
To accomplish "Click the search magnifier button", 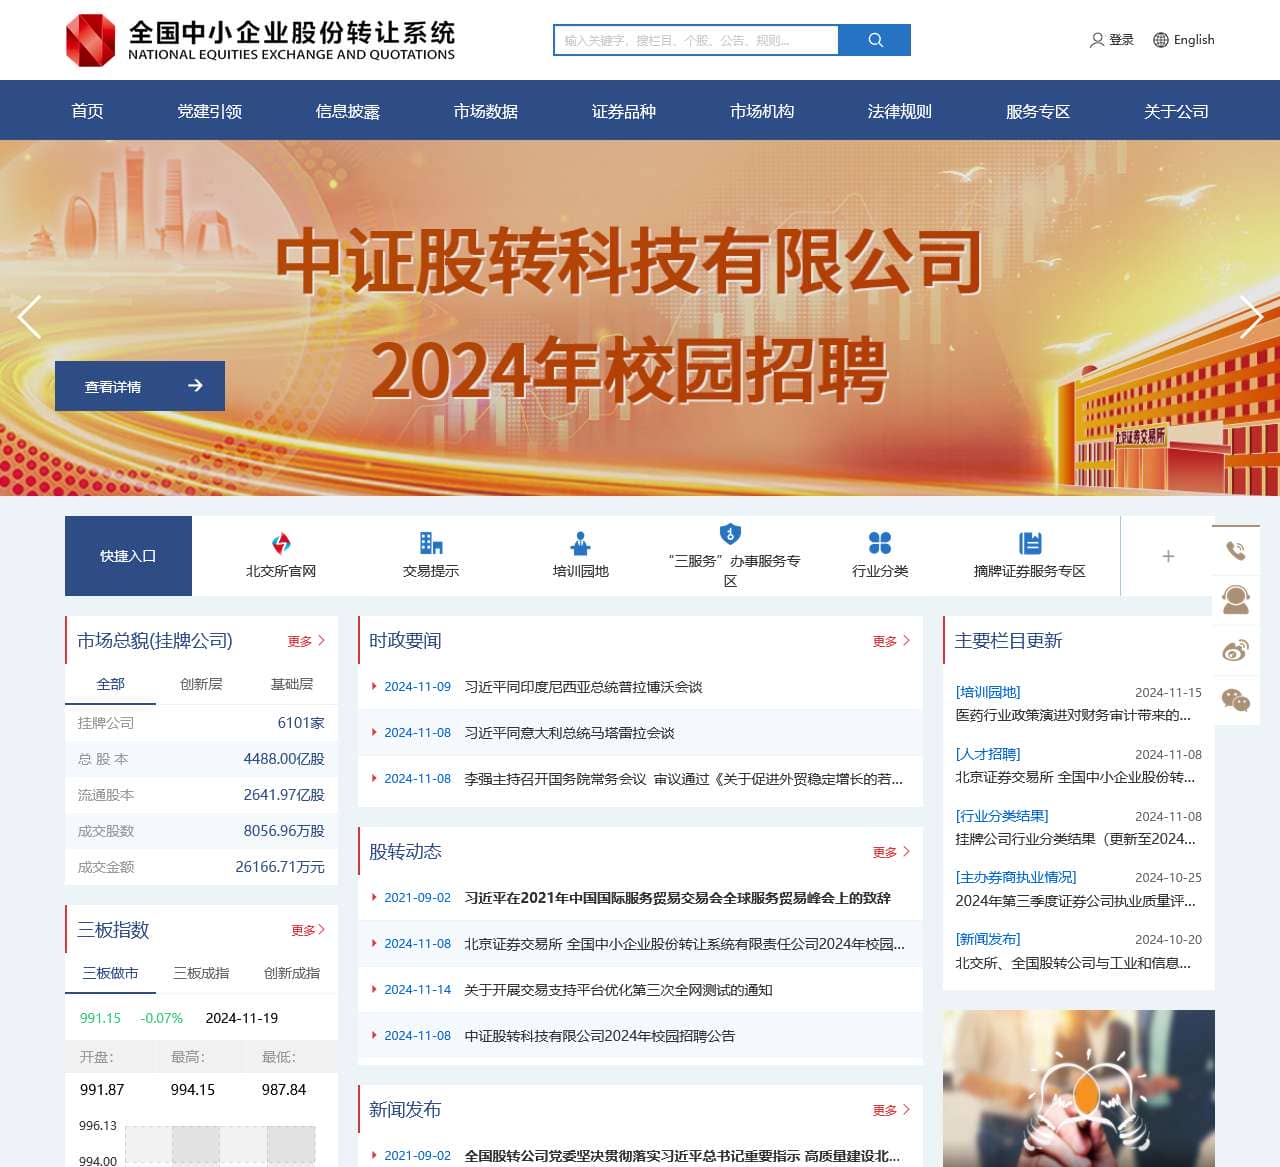I will pyautogui.click(x=875, y=40).
